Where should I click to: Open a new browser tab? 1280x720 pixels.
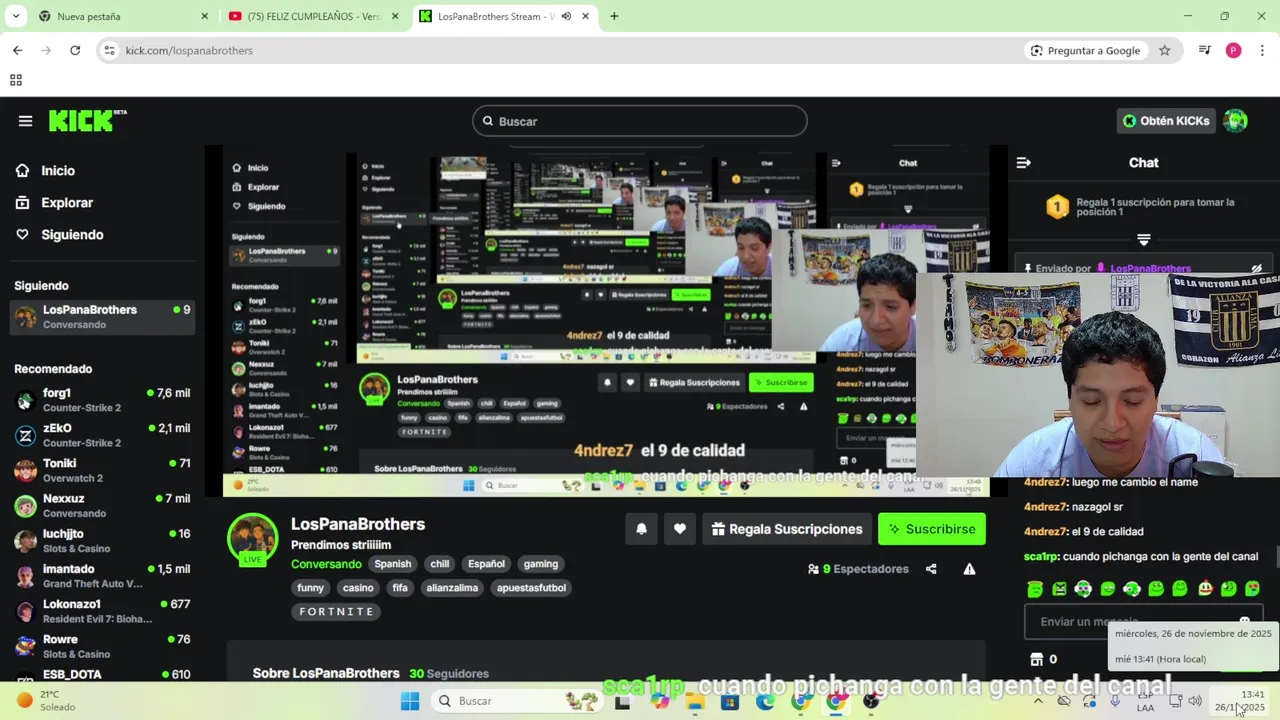pyautogui.click(x=614, y=16)
